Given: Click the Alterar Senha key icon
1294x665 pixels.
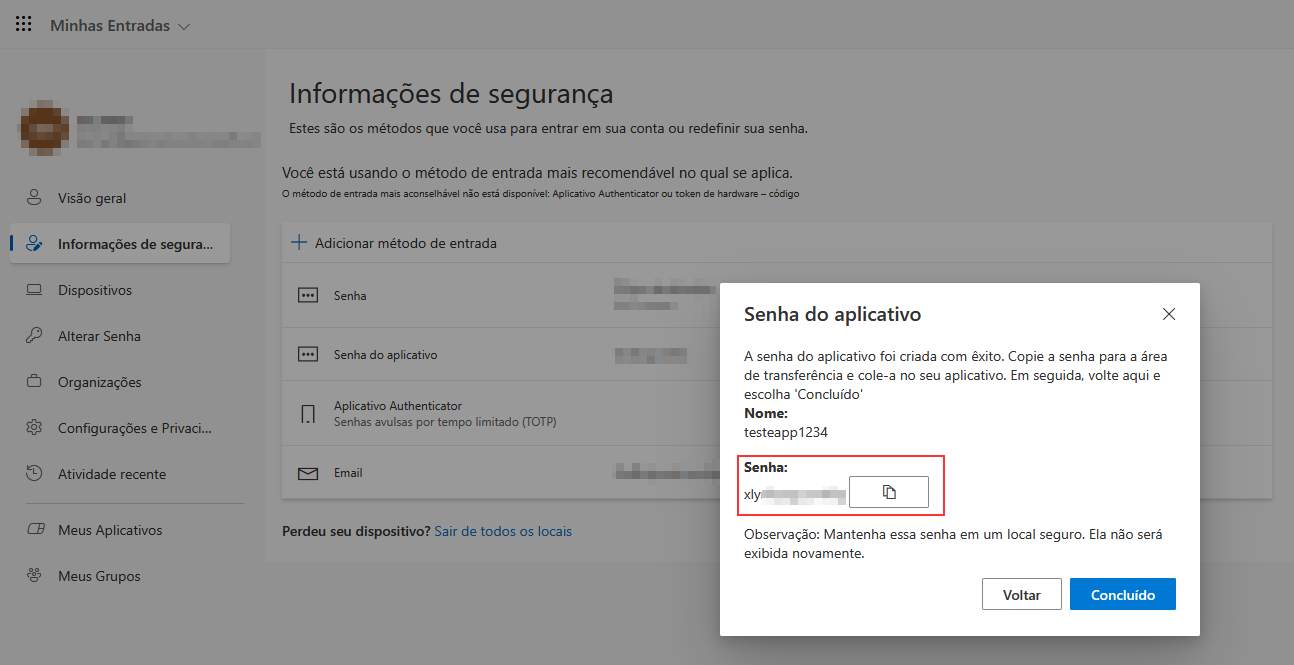Looking at the screenshot, I should point(34,336).
